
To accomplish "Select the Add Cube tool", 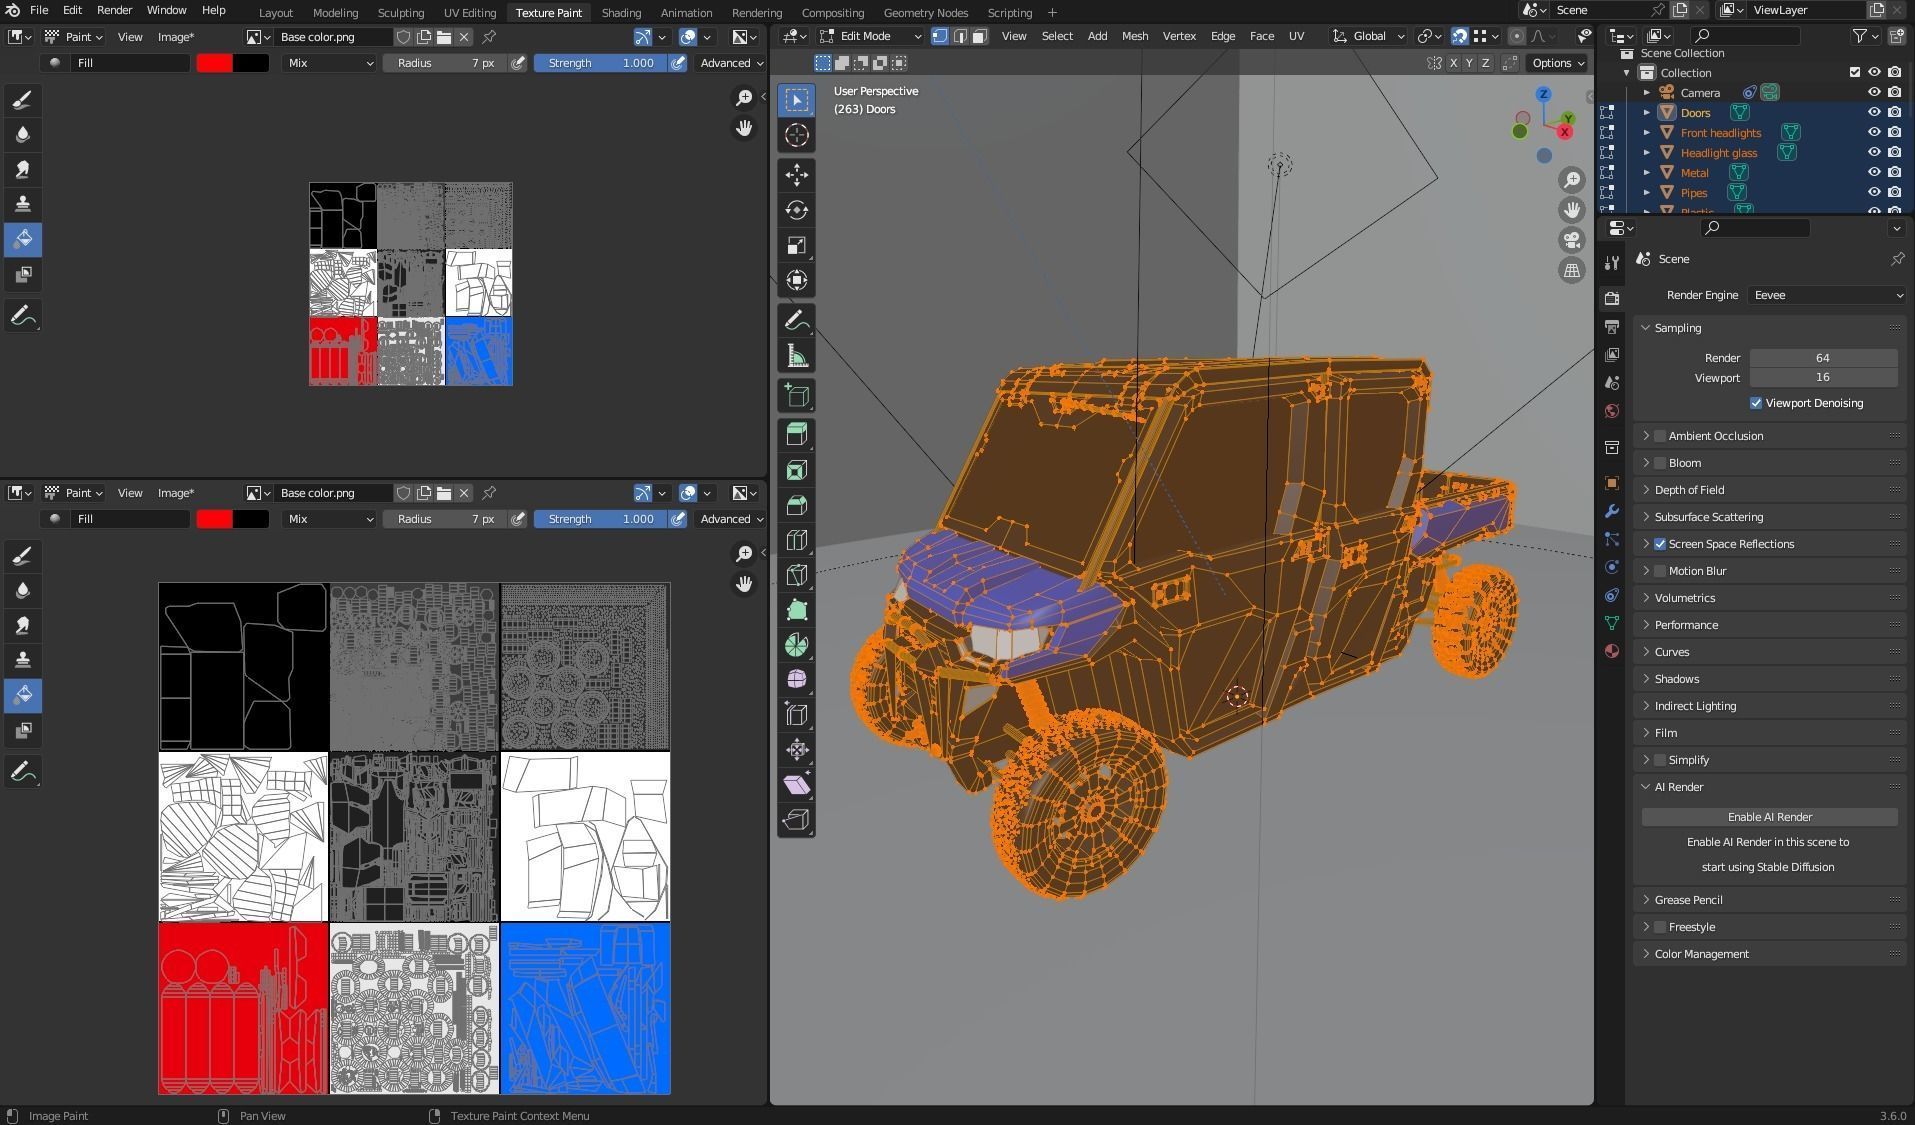I will coord(797,396).
